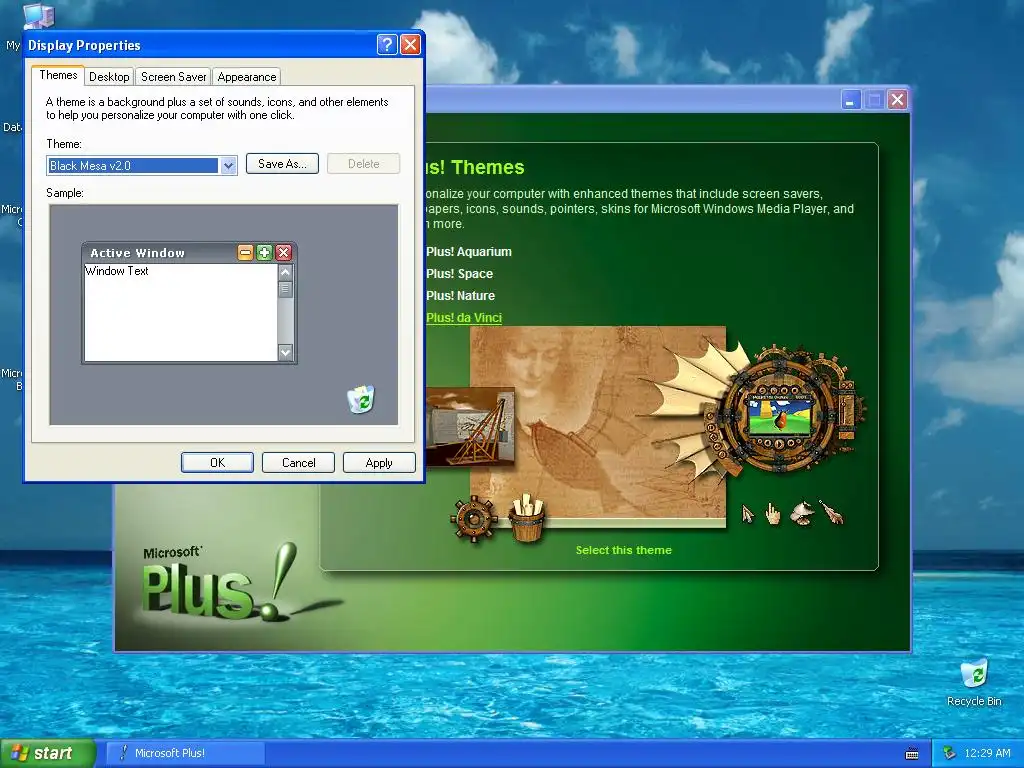Click the sample scrollbar thumb
Viewport: 1024px width, 768px height.
click(285, 289)
